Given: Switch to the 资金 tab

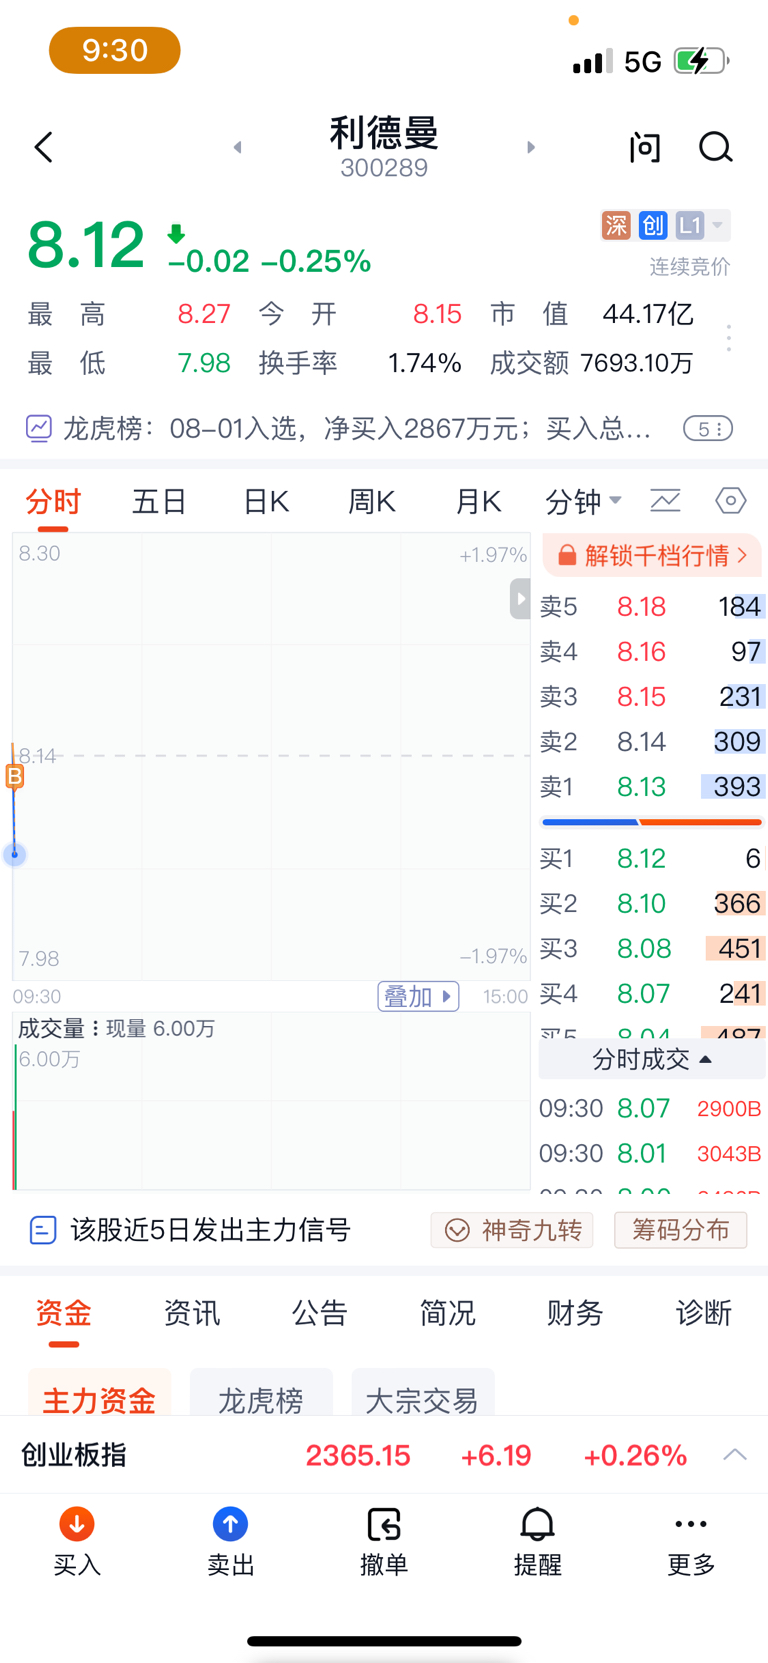Looking at the screenshot, I should (63, 1313).
